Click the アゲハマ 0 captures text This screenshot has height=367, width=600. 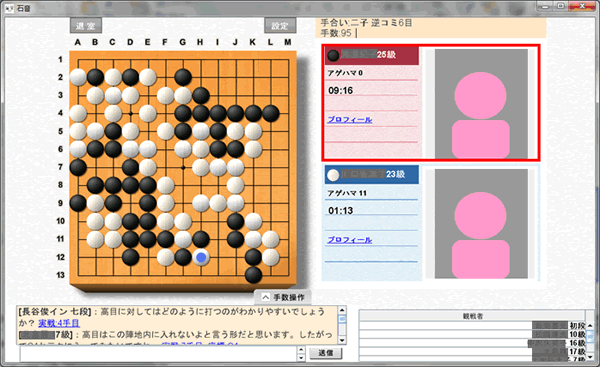click(x=345, y=73)
